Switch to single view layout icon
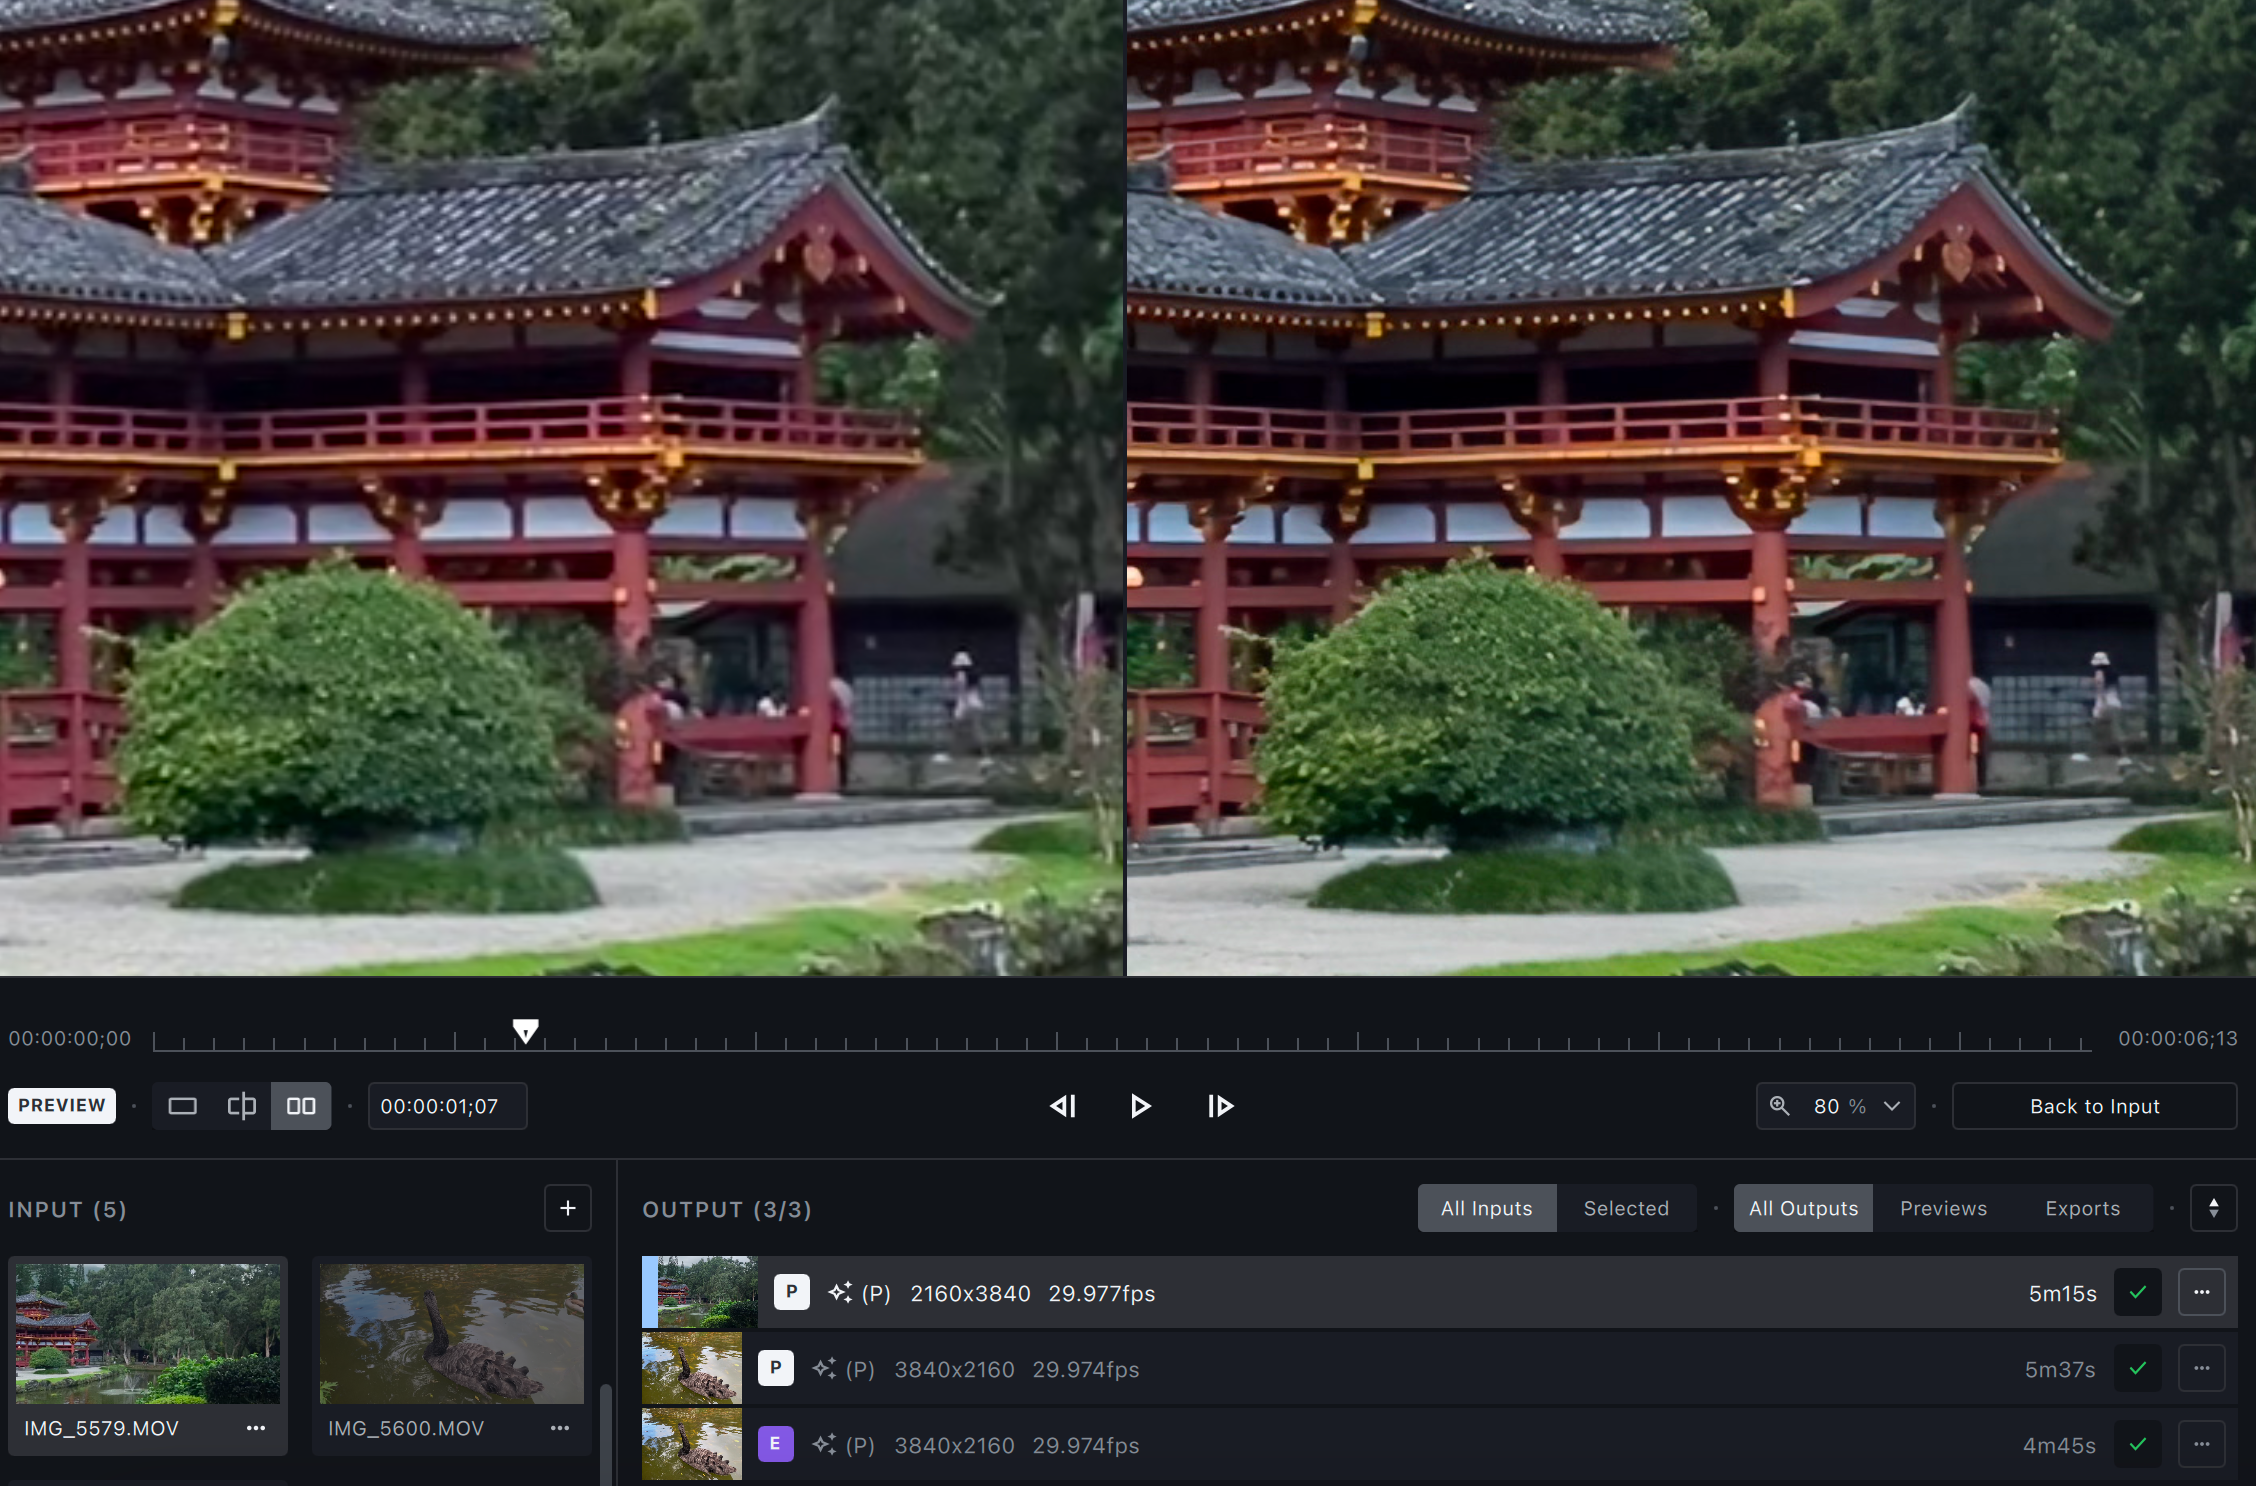The height and width of the screenshot is (1486, 2256). (x=182, y=1106)
